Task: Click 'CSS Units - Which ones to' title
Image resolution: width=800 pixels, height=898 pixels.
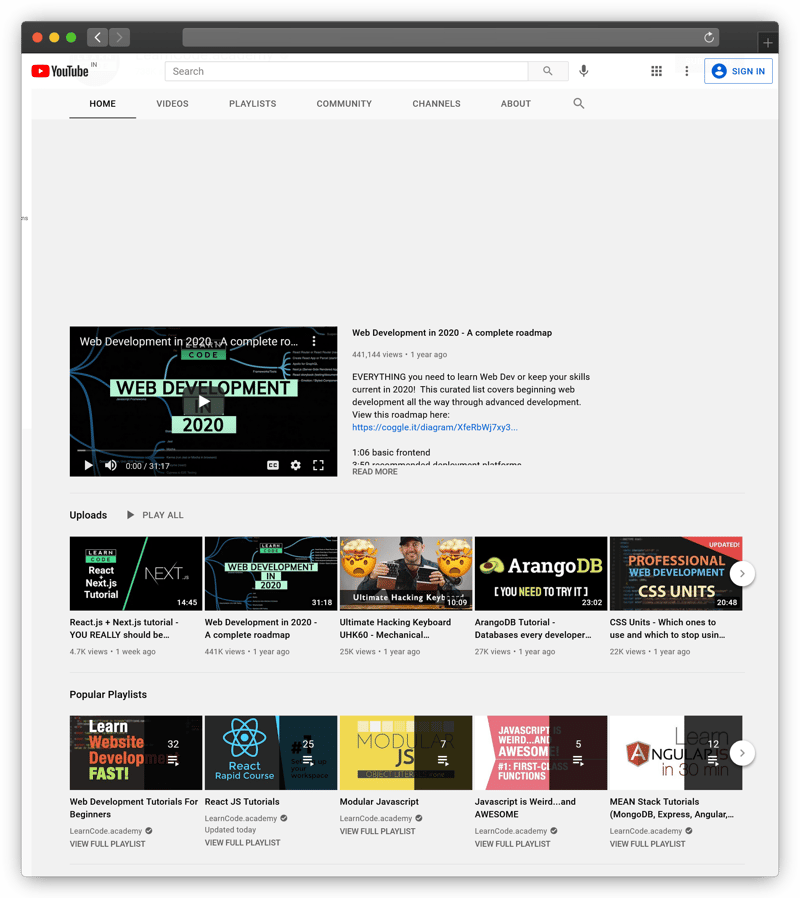Action: (668, 628)
